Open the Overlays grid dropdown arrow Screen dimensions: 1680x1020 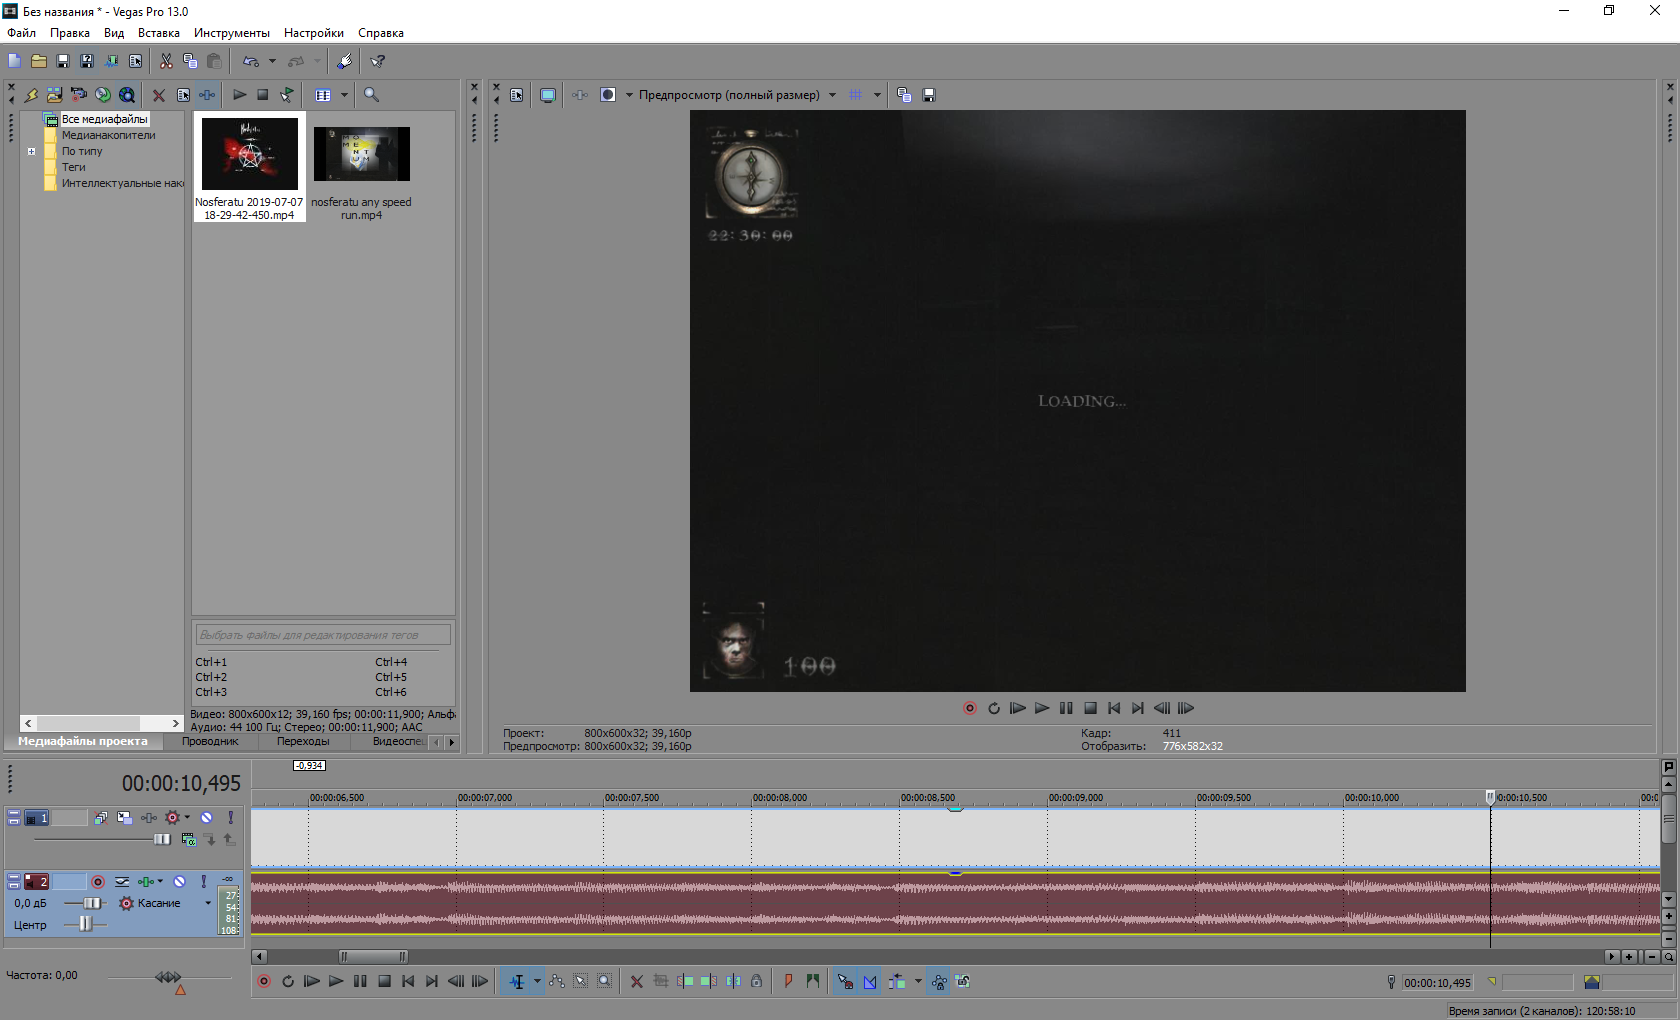pyautogui.click(x=877, y=95)
